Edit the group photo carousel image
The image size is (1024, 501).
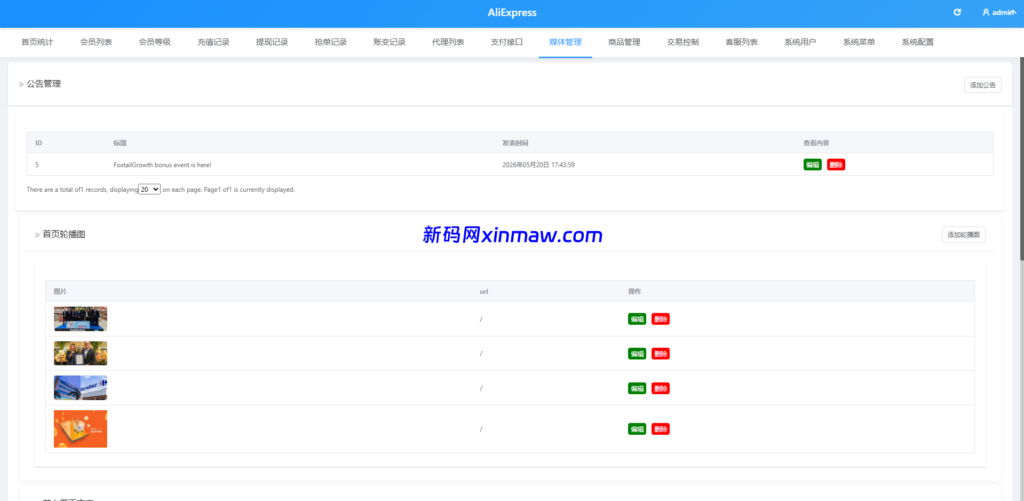pos(637,319)
